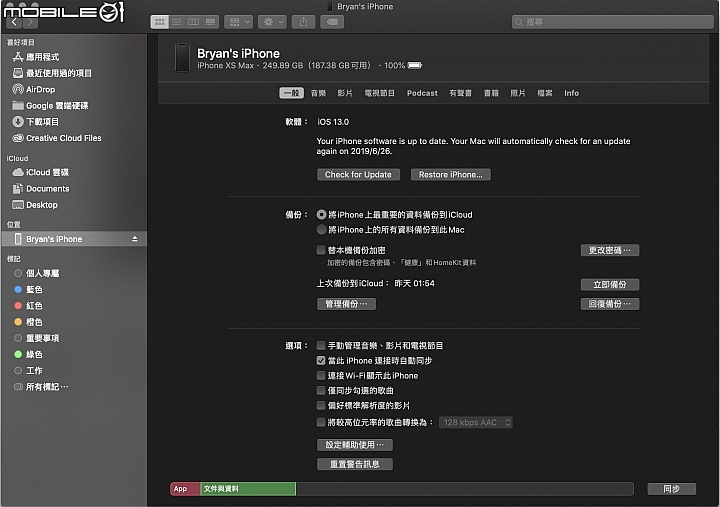The width and height of the screenshot is (720, 507).
Task: Open iCloud 雲碟 in the sidebar
Action: (x=40, y=172)
